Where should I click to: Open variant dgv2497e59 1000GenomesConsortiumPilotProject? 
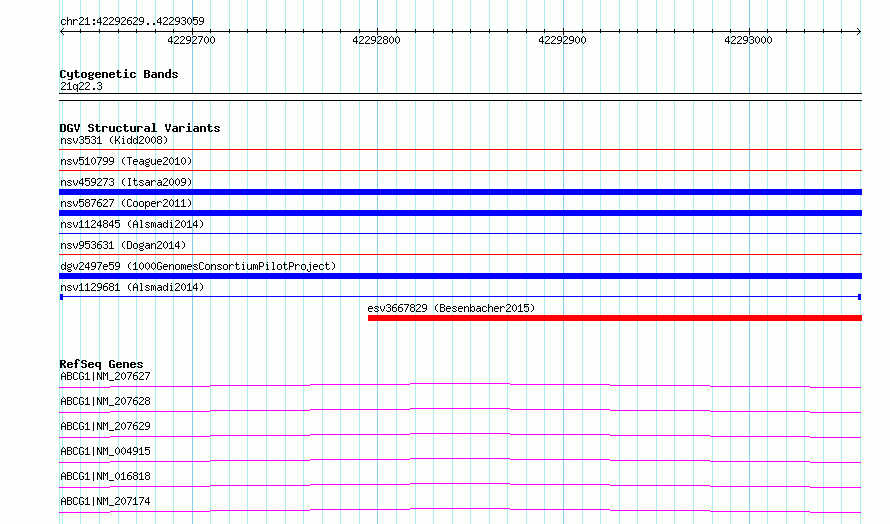[x=198, y=266]
